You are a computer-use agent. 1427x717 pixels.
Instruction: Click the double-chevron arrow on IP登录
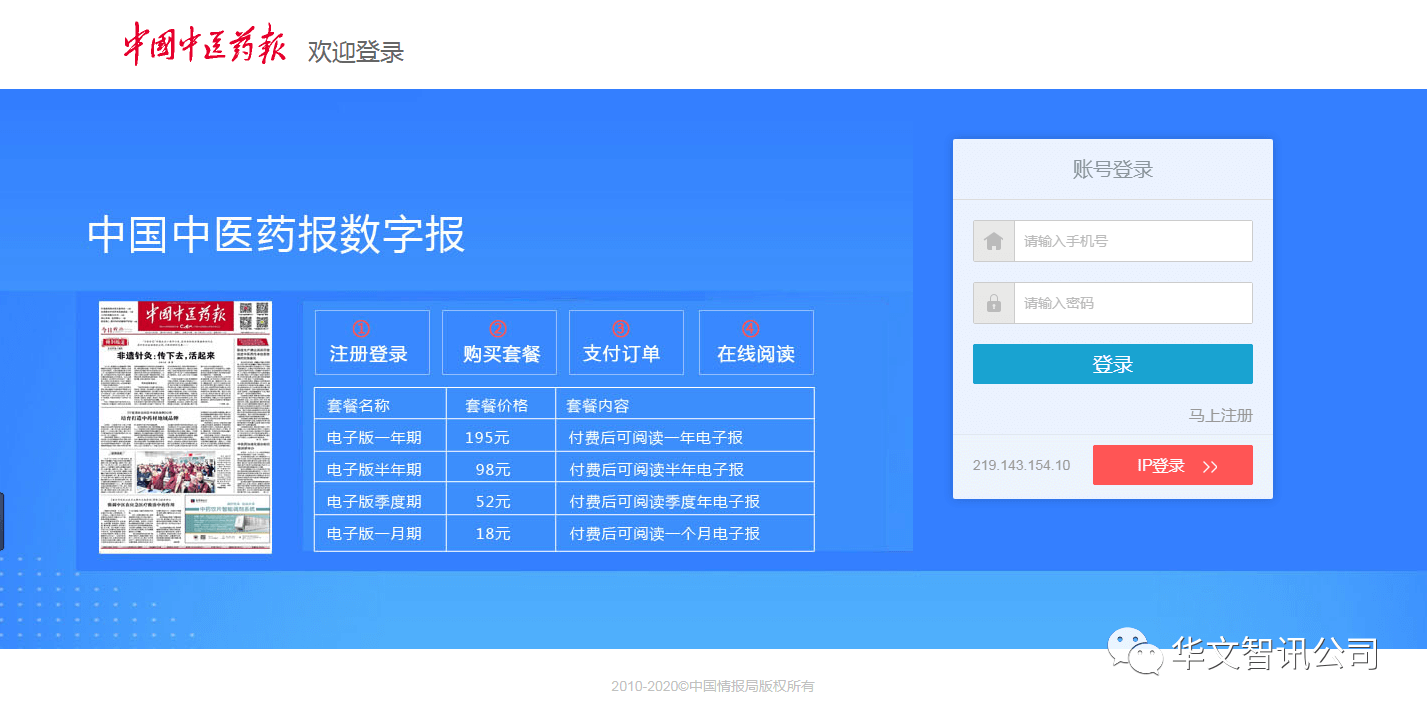coord(1210,466)
